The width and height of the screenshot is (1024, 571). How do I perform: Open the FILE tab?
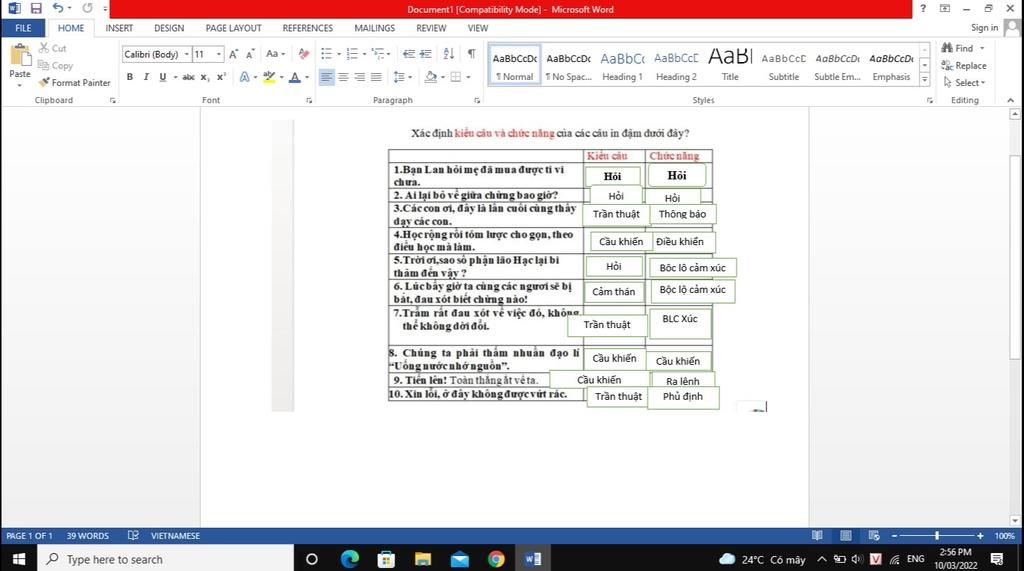[x=23, y=28]
